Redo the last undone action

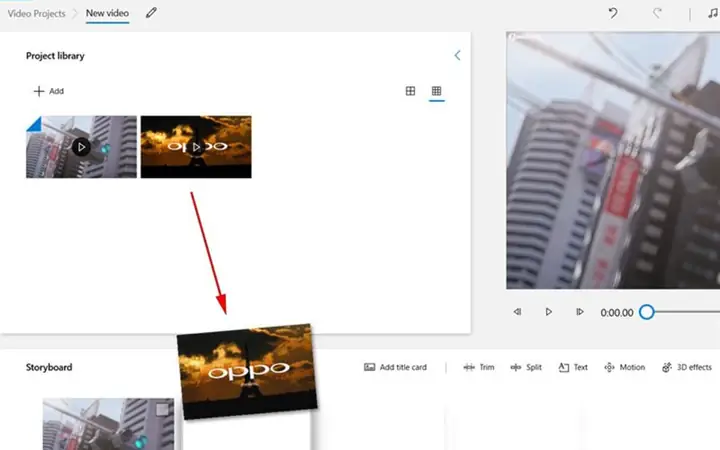click(658, 13)
